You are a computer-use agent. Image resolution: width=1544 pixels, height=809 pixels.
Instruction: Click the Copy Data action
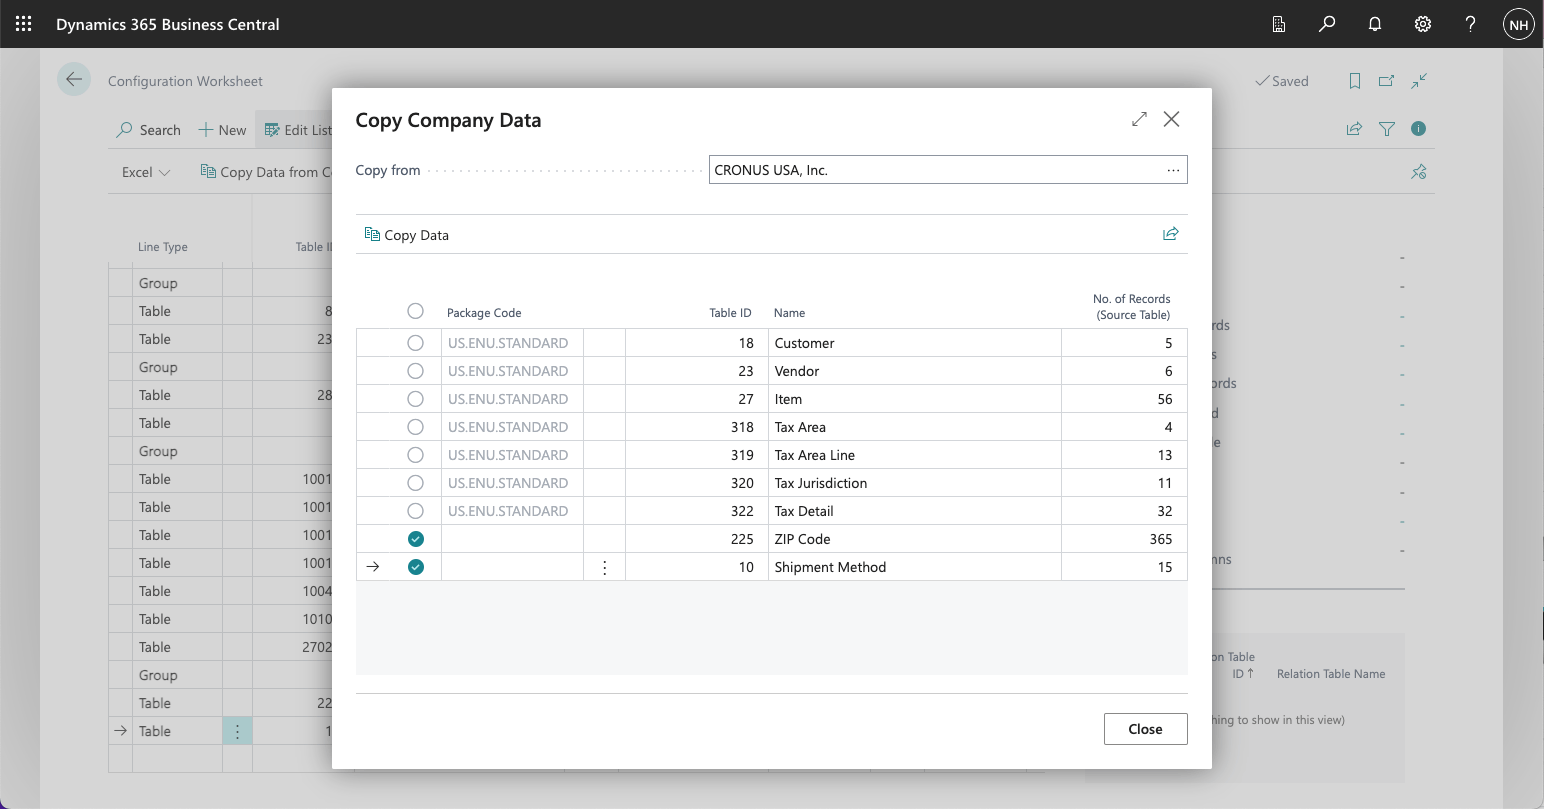pos(407,235)
